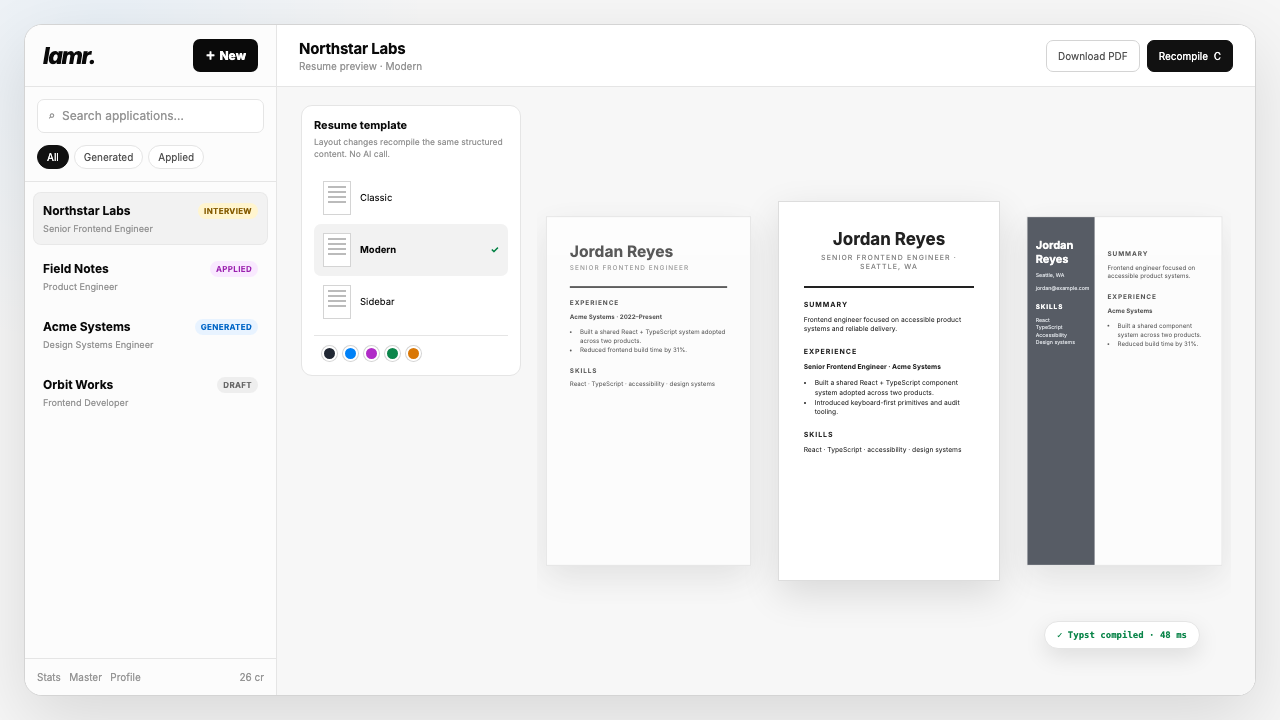Screen dimensions: 1280x720
Task: Choose the green accent color
Action: [x=392, y=353]
